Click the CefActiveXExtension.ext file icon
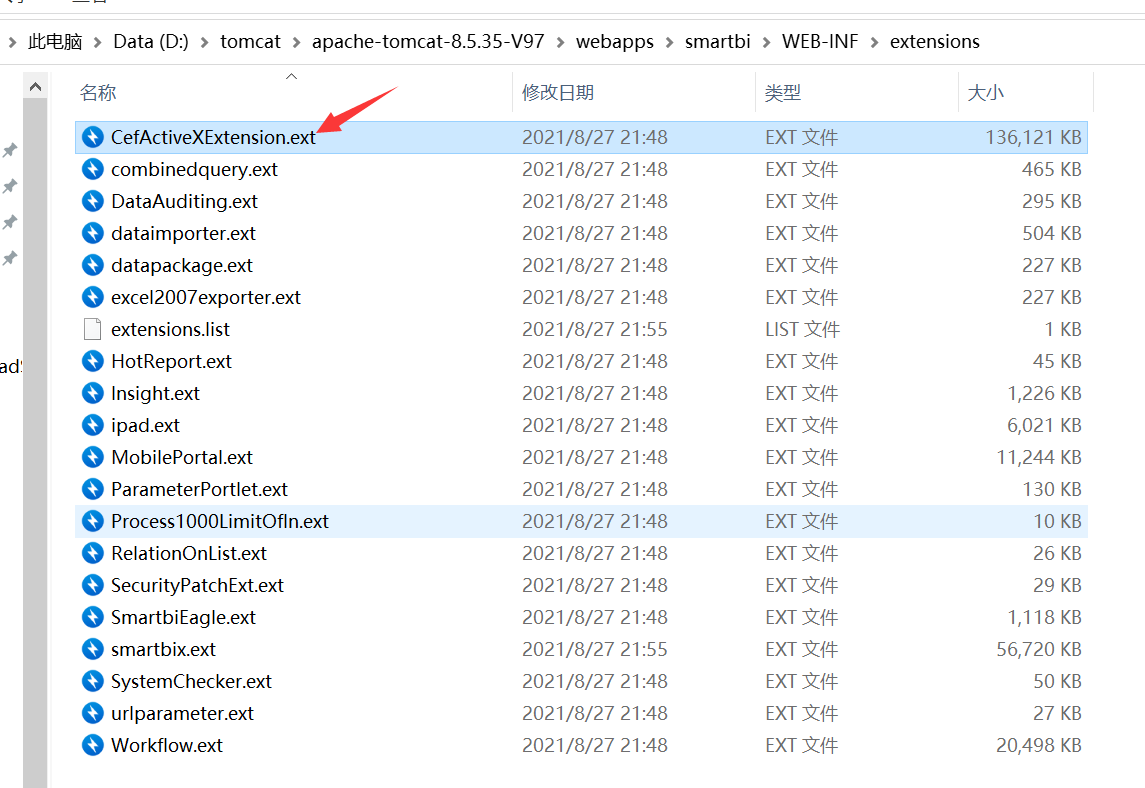Viewport: 1145px width, 788px height. tap(93, 137)
